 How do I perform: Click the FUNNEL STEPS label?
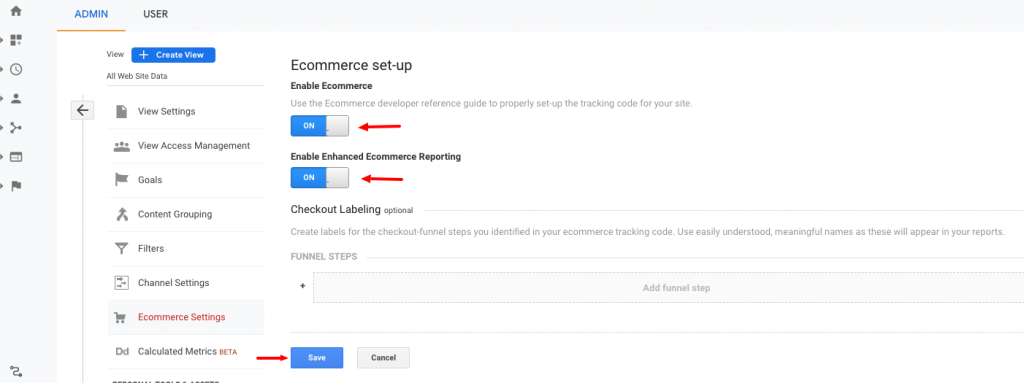[x=324, y=256]
